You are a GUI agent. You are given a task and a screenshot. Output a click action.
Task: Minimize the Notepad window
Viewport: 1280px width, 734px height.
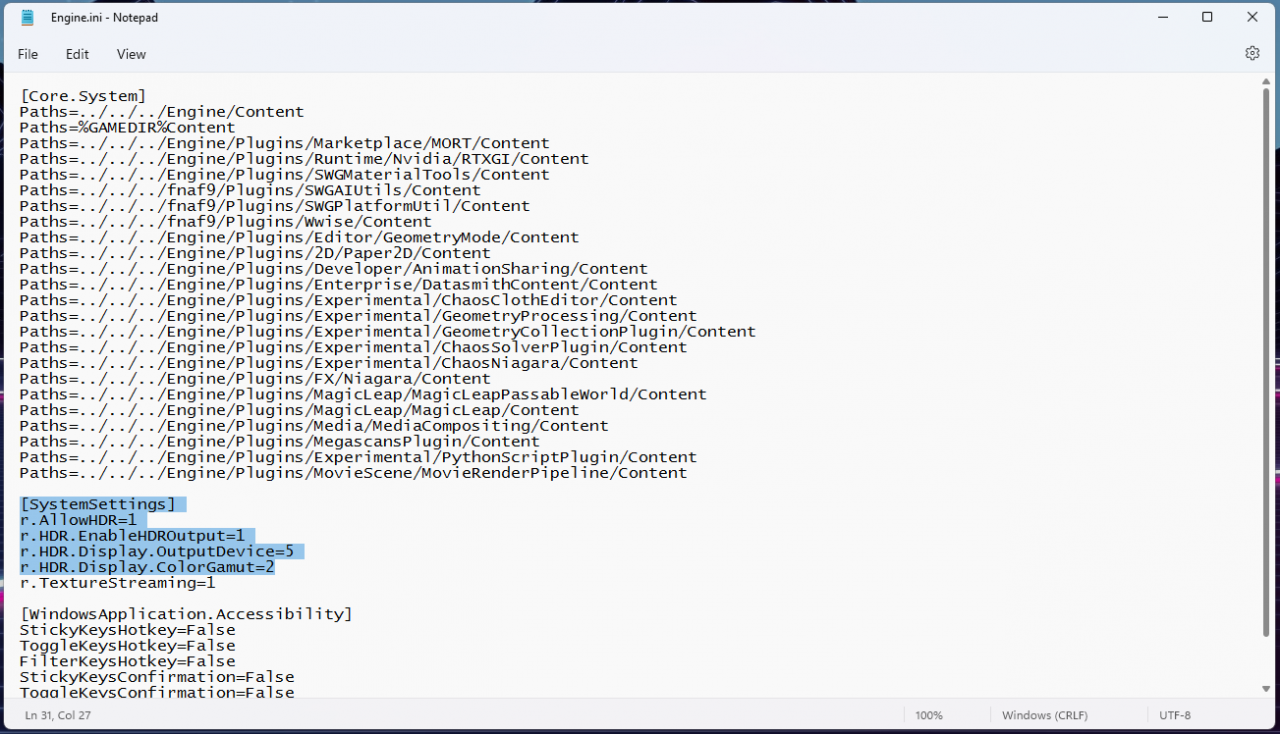[x=1163, y=17]
